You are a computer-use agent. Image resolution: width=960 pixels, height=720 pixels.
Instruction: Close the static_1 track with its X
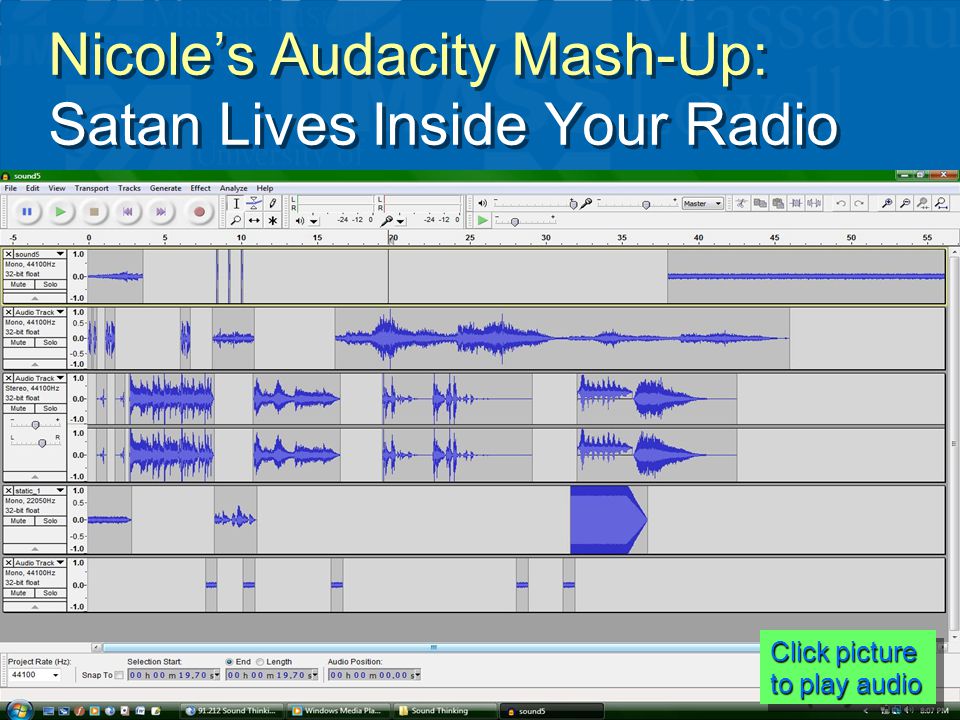click(9, 490)
